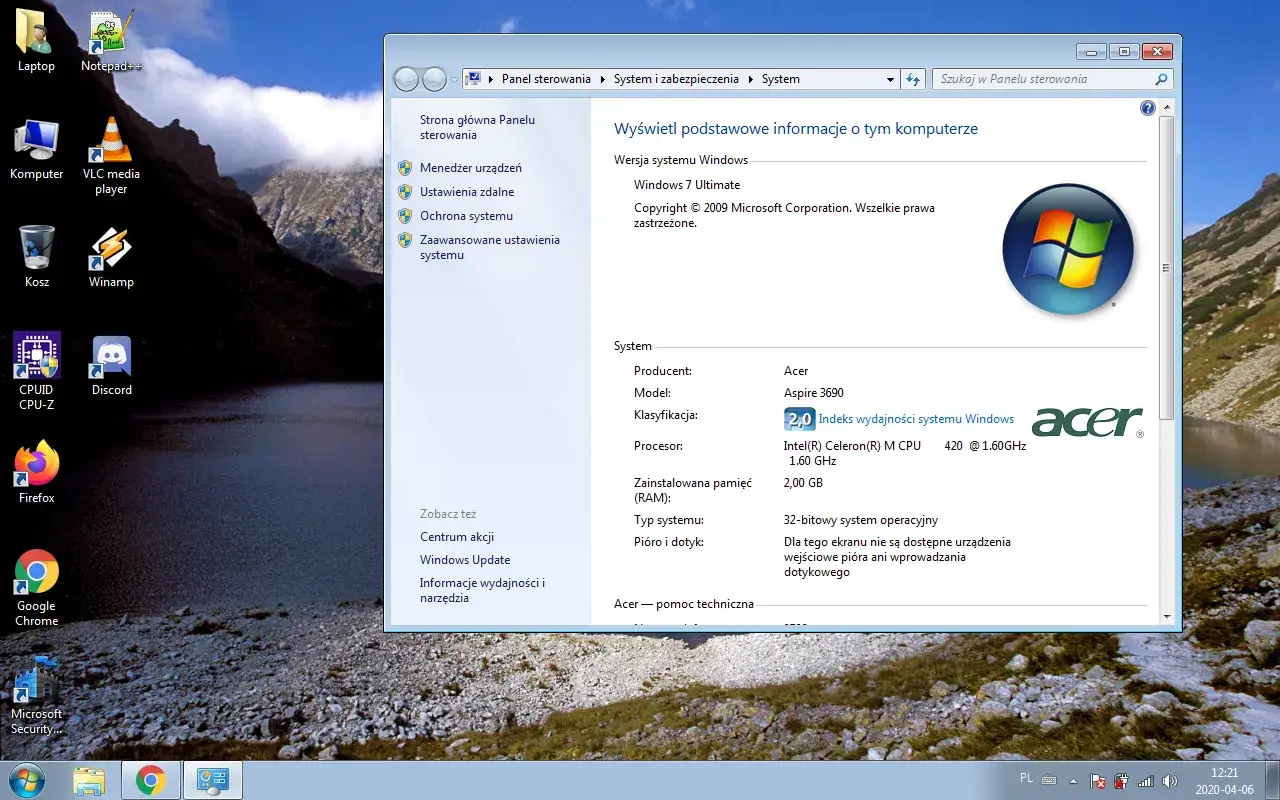Open Strona główna Panelu sterowania
The image size is (1280, 800).
[x=477, y=127]
